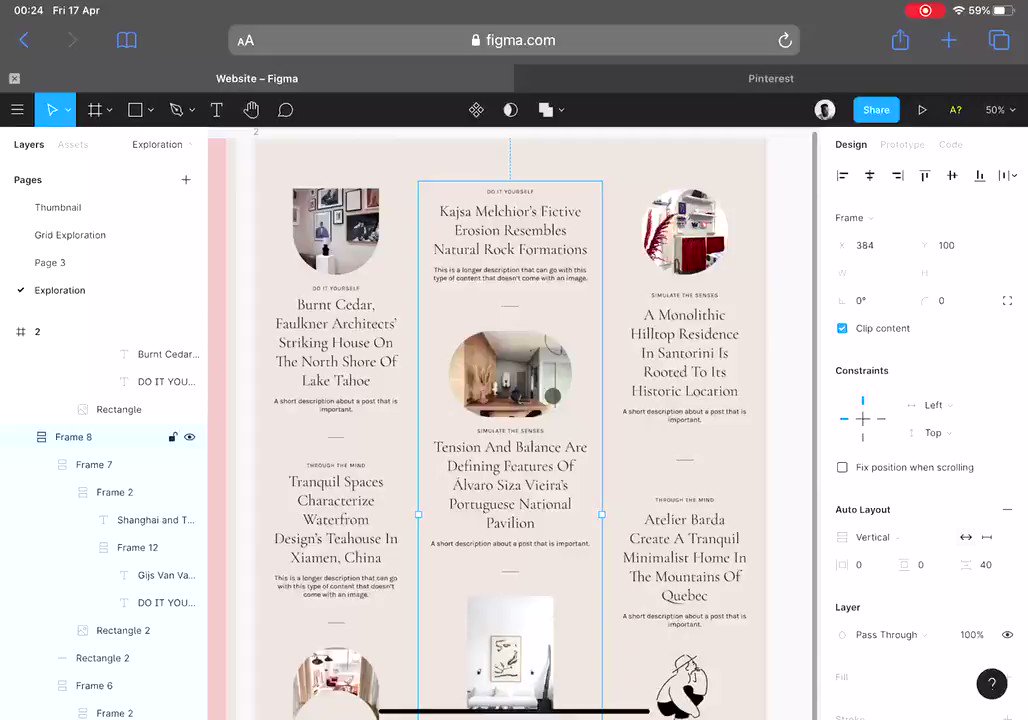
Task: Toggle visibility eye on Frame 8
Action: point(189,437)
